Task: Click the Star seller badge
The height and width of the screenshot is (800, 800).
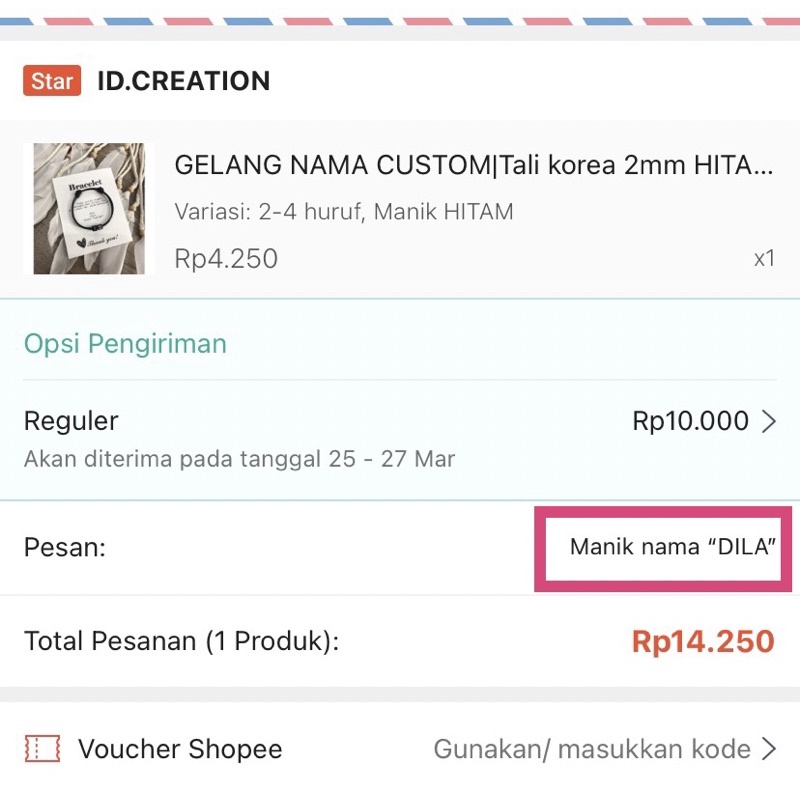Action: coord(51,81)
